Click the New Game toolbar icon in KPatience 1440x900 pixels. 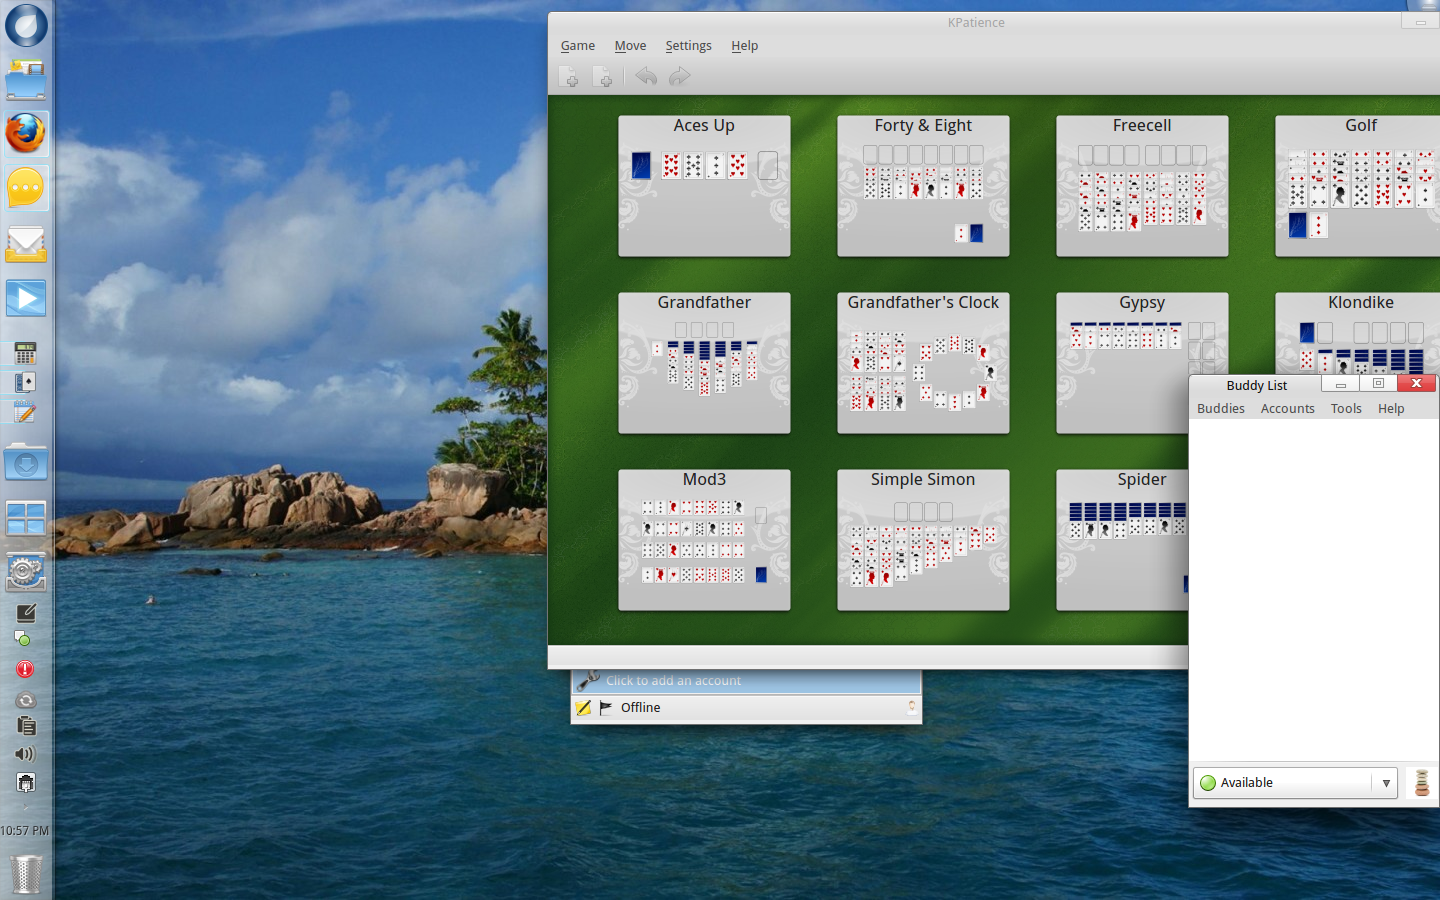(x=570, y=77)
